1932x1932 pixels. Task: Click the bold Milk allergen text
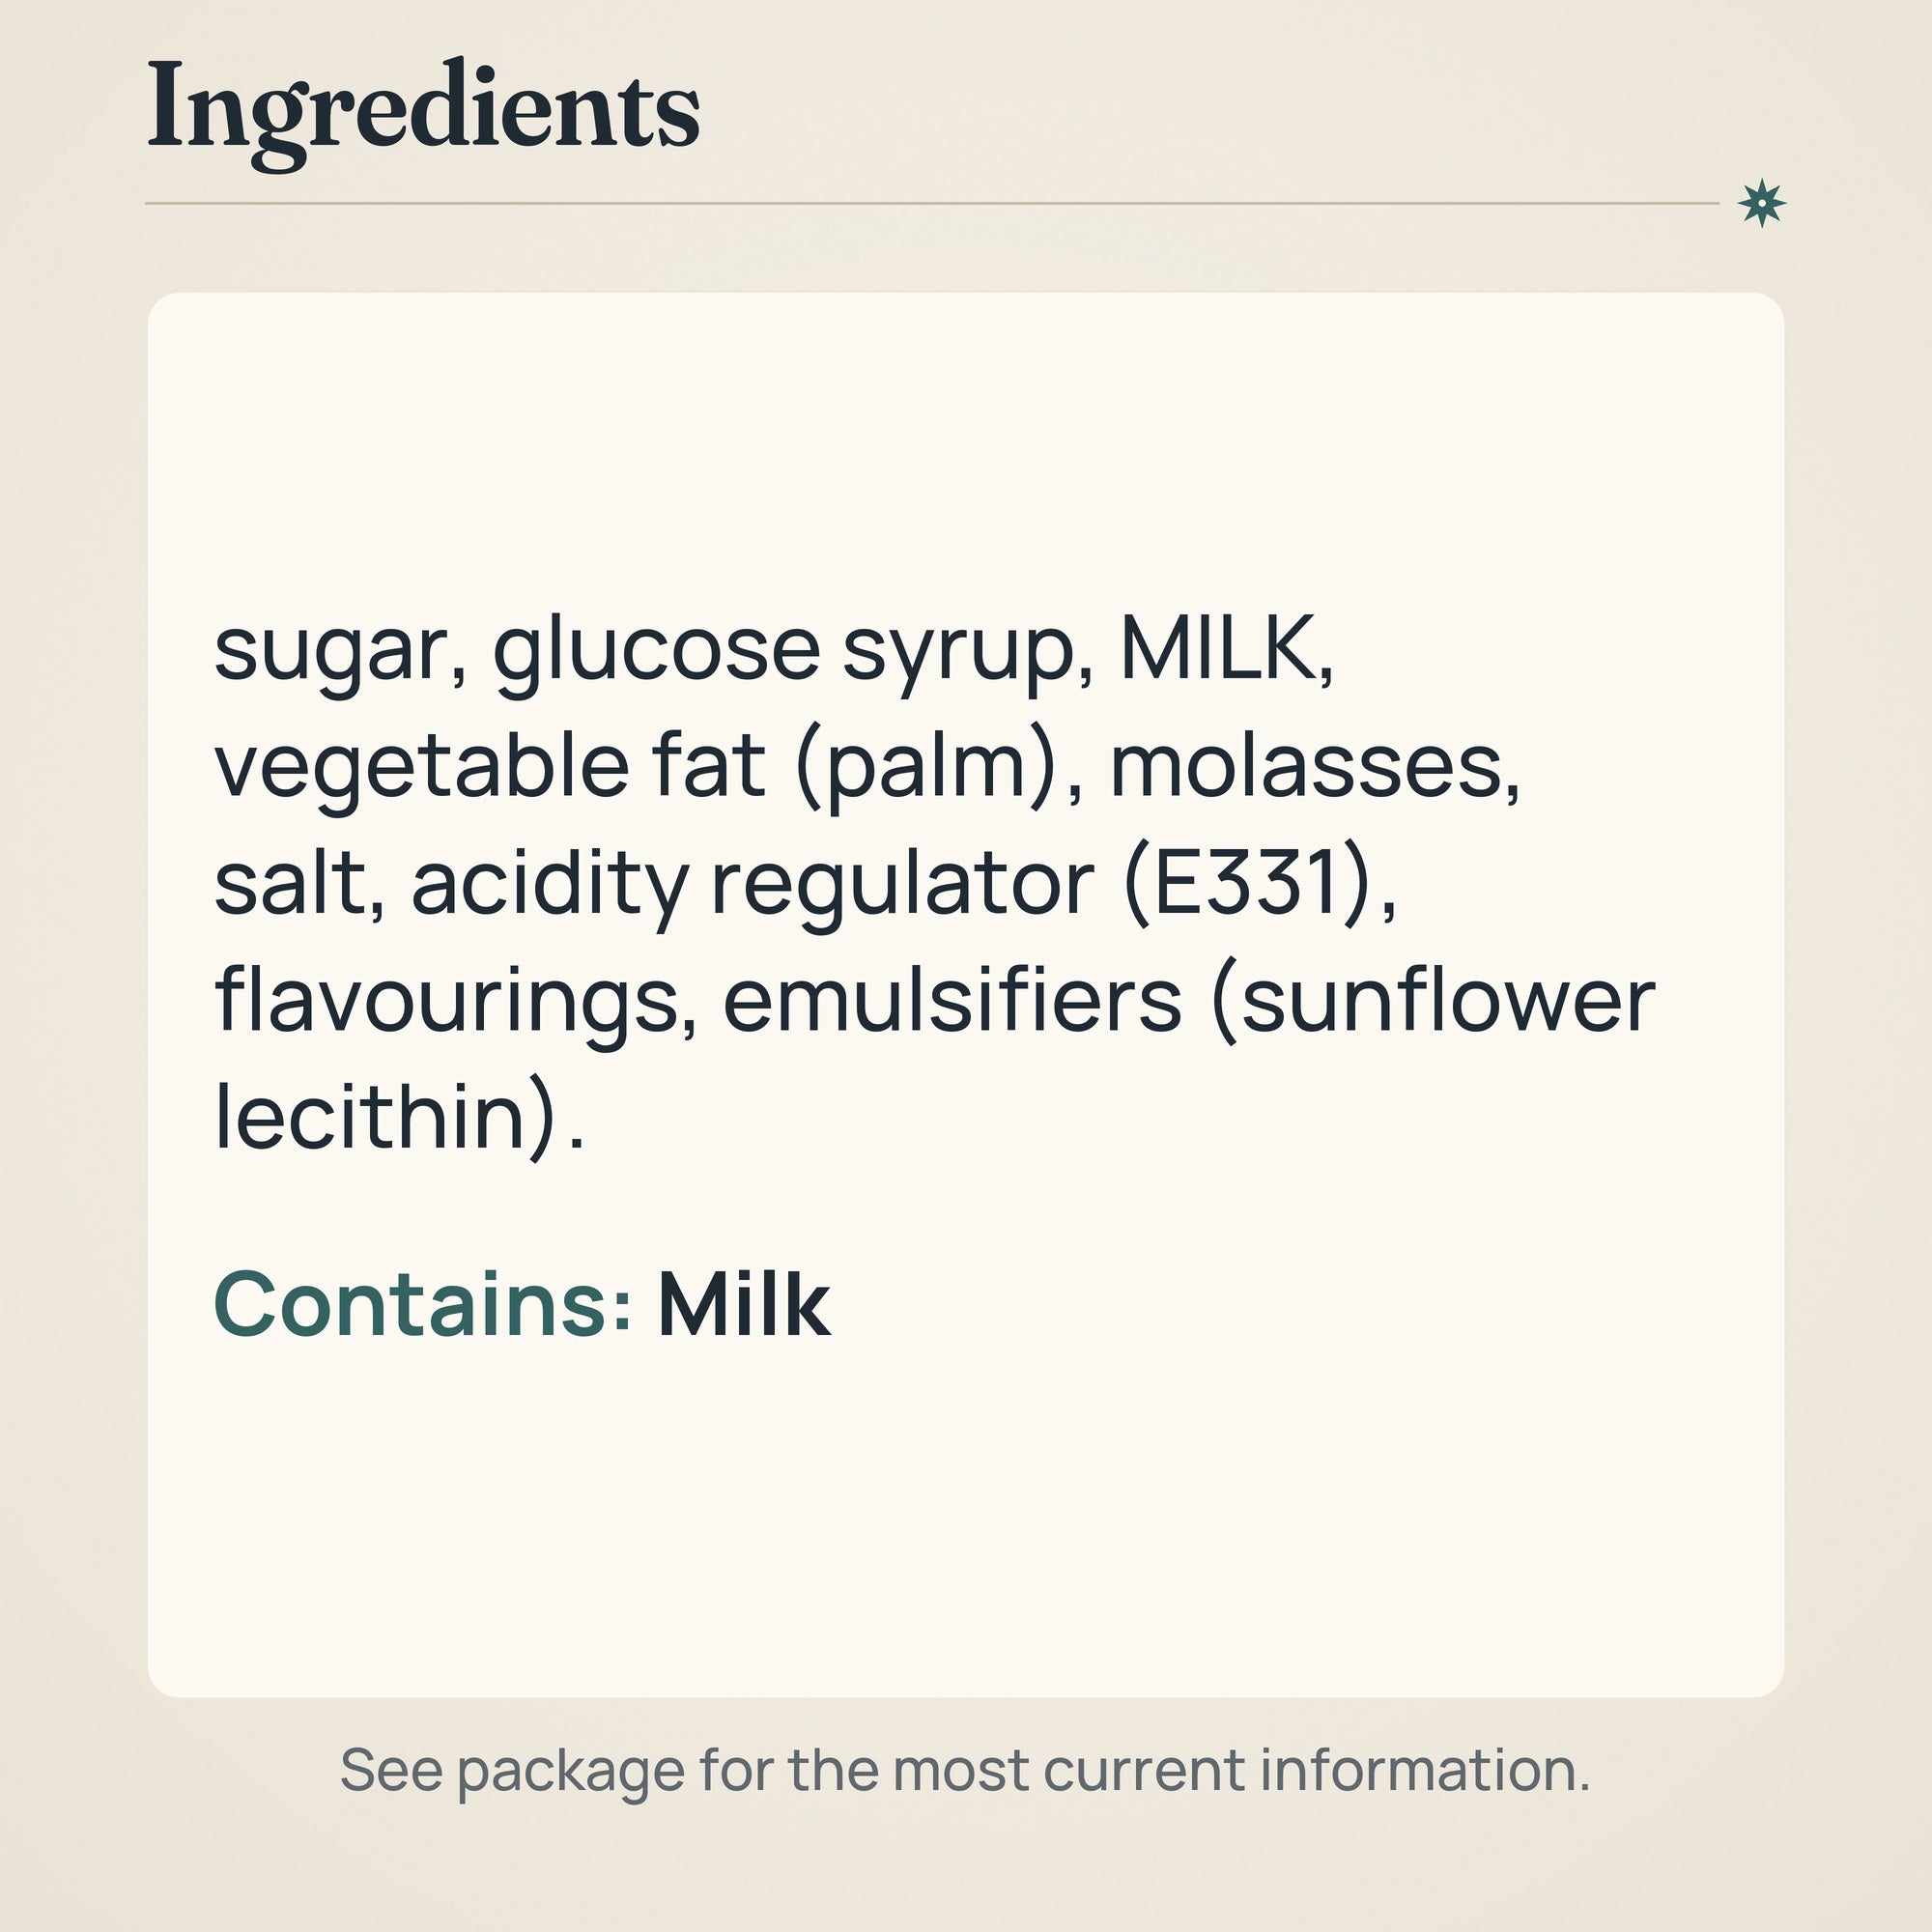(743, 1304)
